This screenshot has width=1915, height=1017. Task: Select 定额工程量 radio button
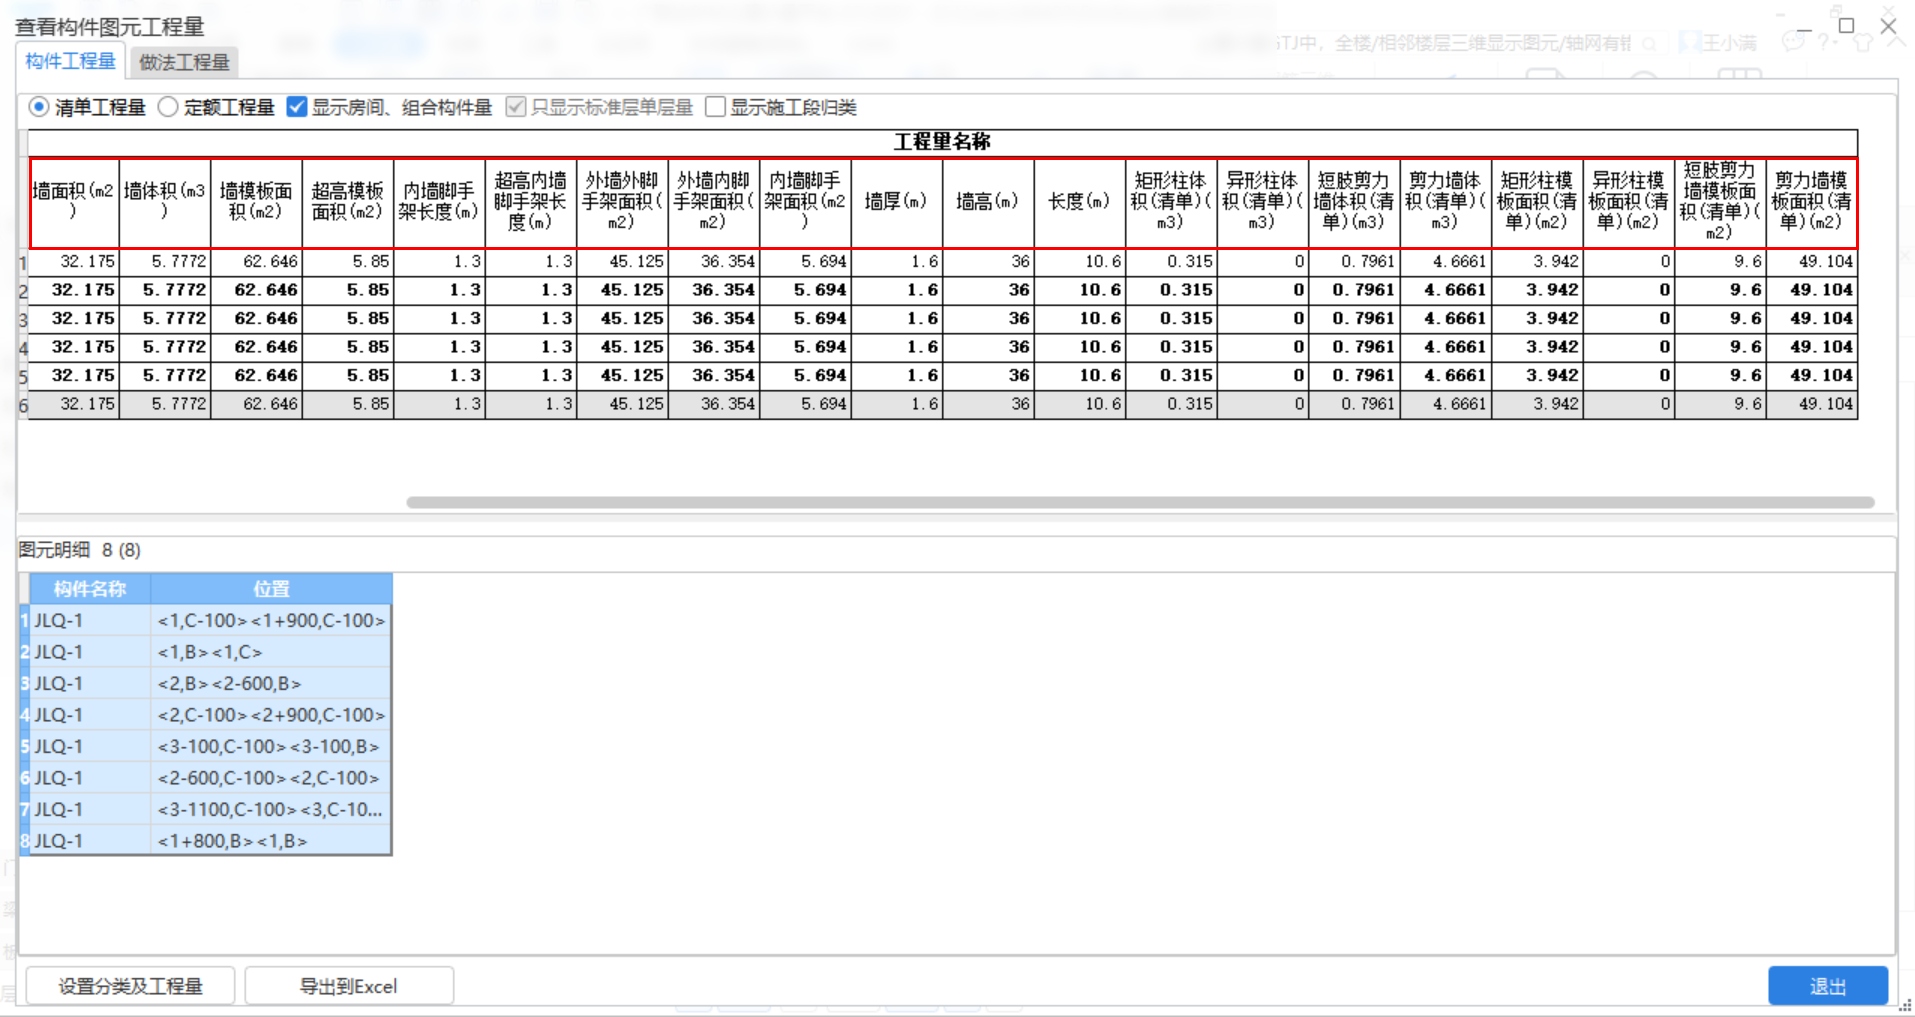[x=168, y=107]
